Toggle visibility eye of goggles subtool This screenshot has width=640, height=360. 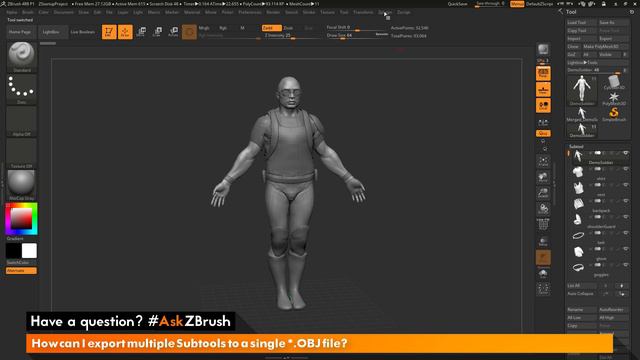tap(626, 265)
